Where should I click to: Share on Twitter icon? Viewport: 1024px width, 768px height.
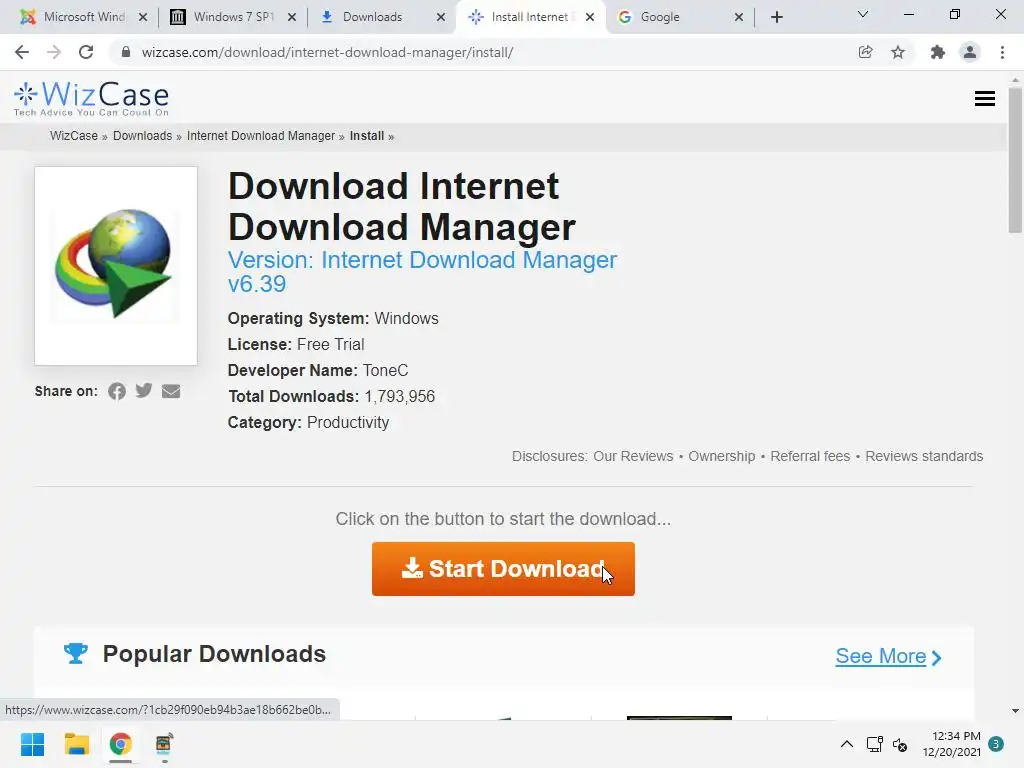pyautogui.click(x=144, y=391)
